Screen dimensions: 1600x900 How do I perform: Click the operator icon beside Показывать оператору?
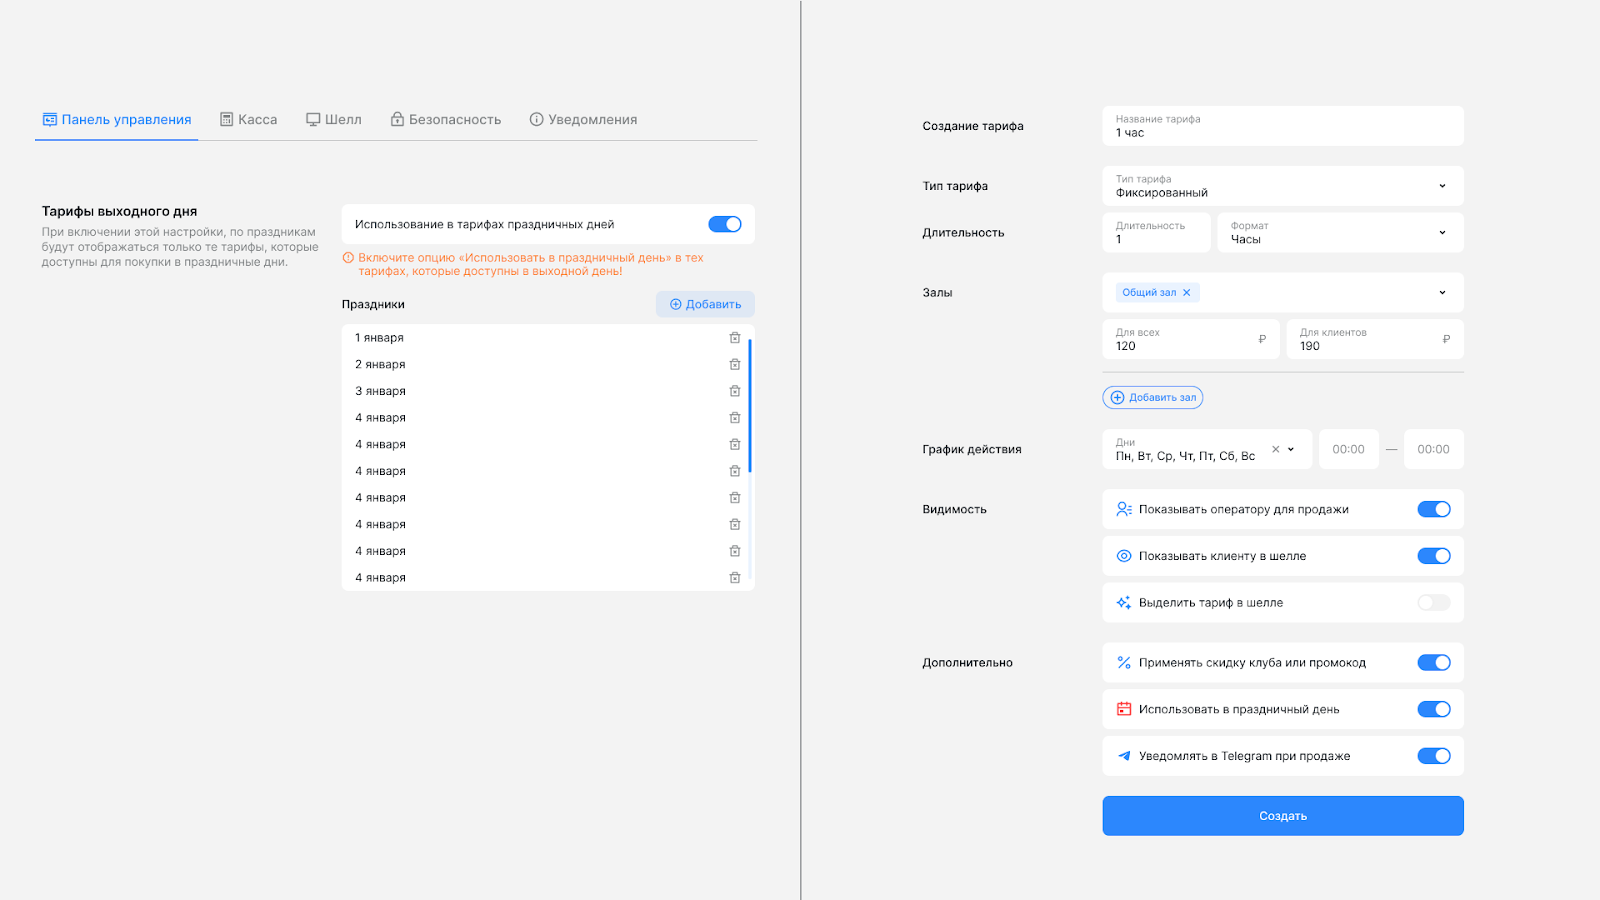click(x=1124, y=509)
